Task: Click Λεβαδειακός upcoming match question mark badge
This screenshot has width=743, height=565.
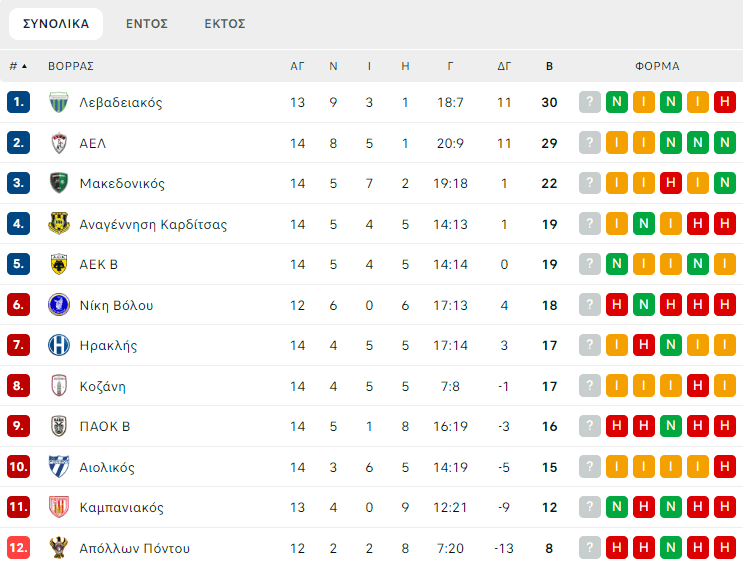Action: [x=590, y=102]
